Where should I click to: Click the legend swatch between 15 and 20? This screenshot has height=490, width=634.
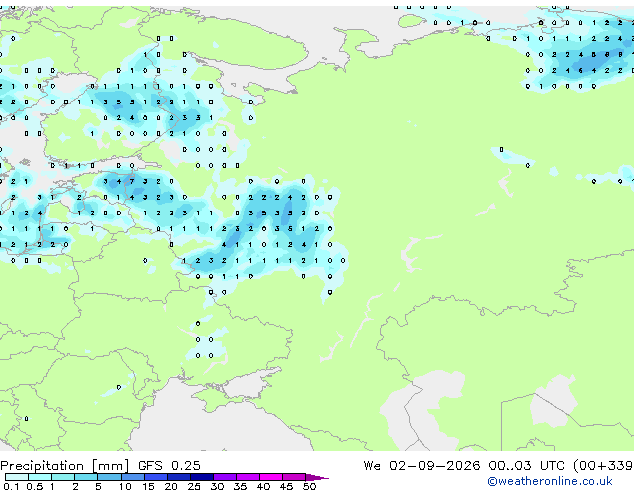(155, 477)
